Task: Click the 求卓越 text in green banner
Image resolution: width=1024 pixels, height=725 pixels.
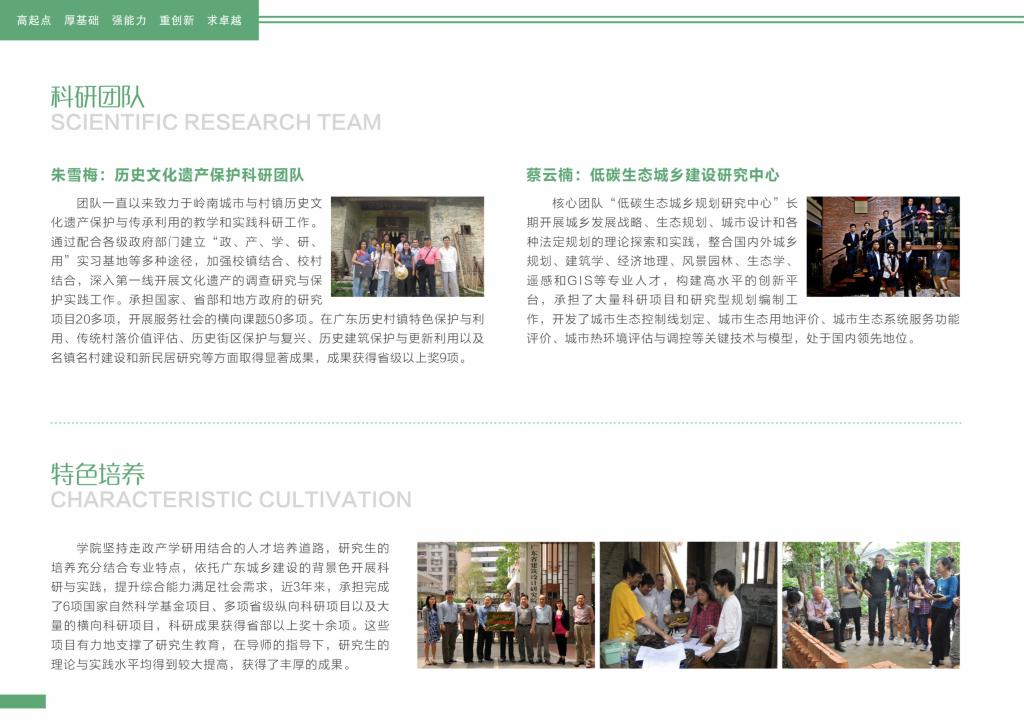Action: [225, 20]
